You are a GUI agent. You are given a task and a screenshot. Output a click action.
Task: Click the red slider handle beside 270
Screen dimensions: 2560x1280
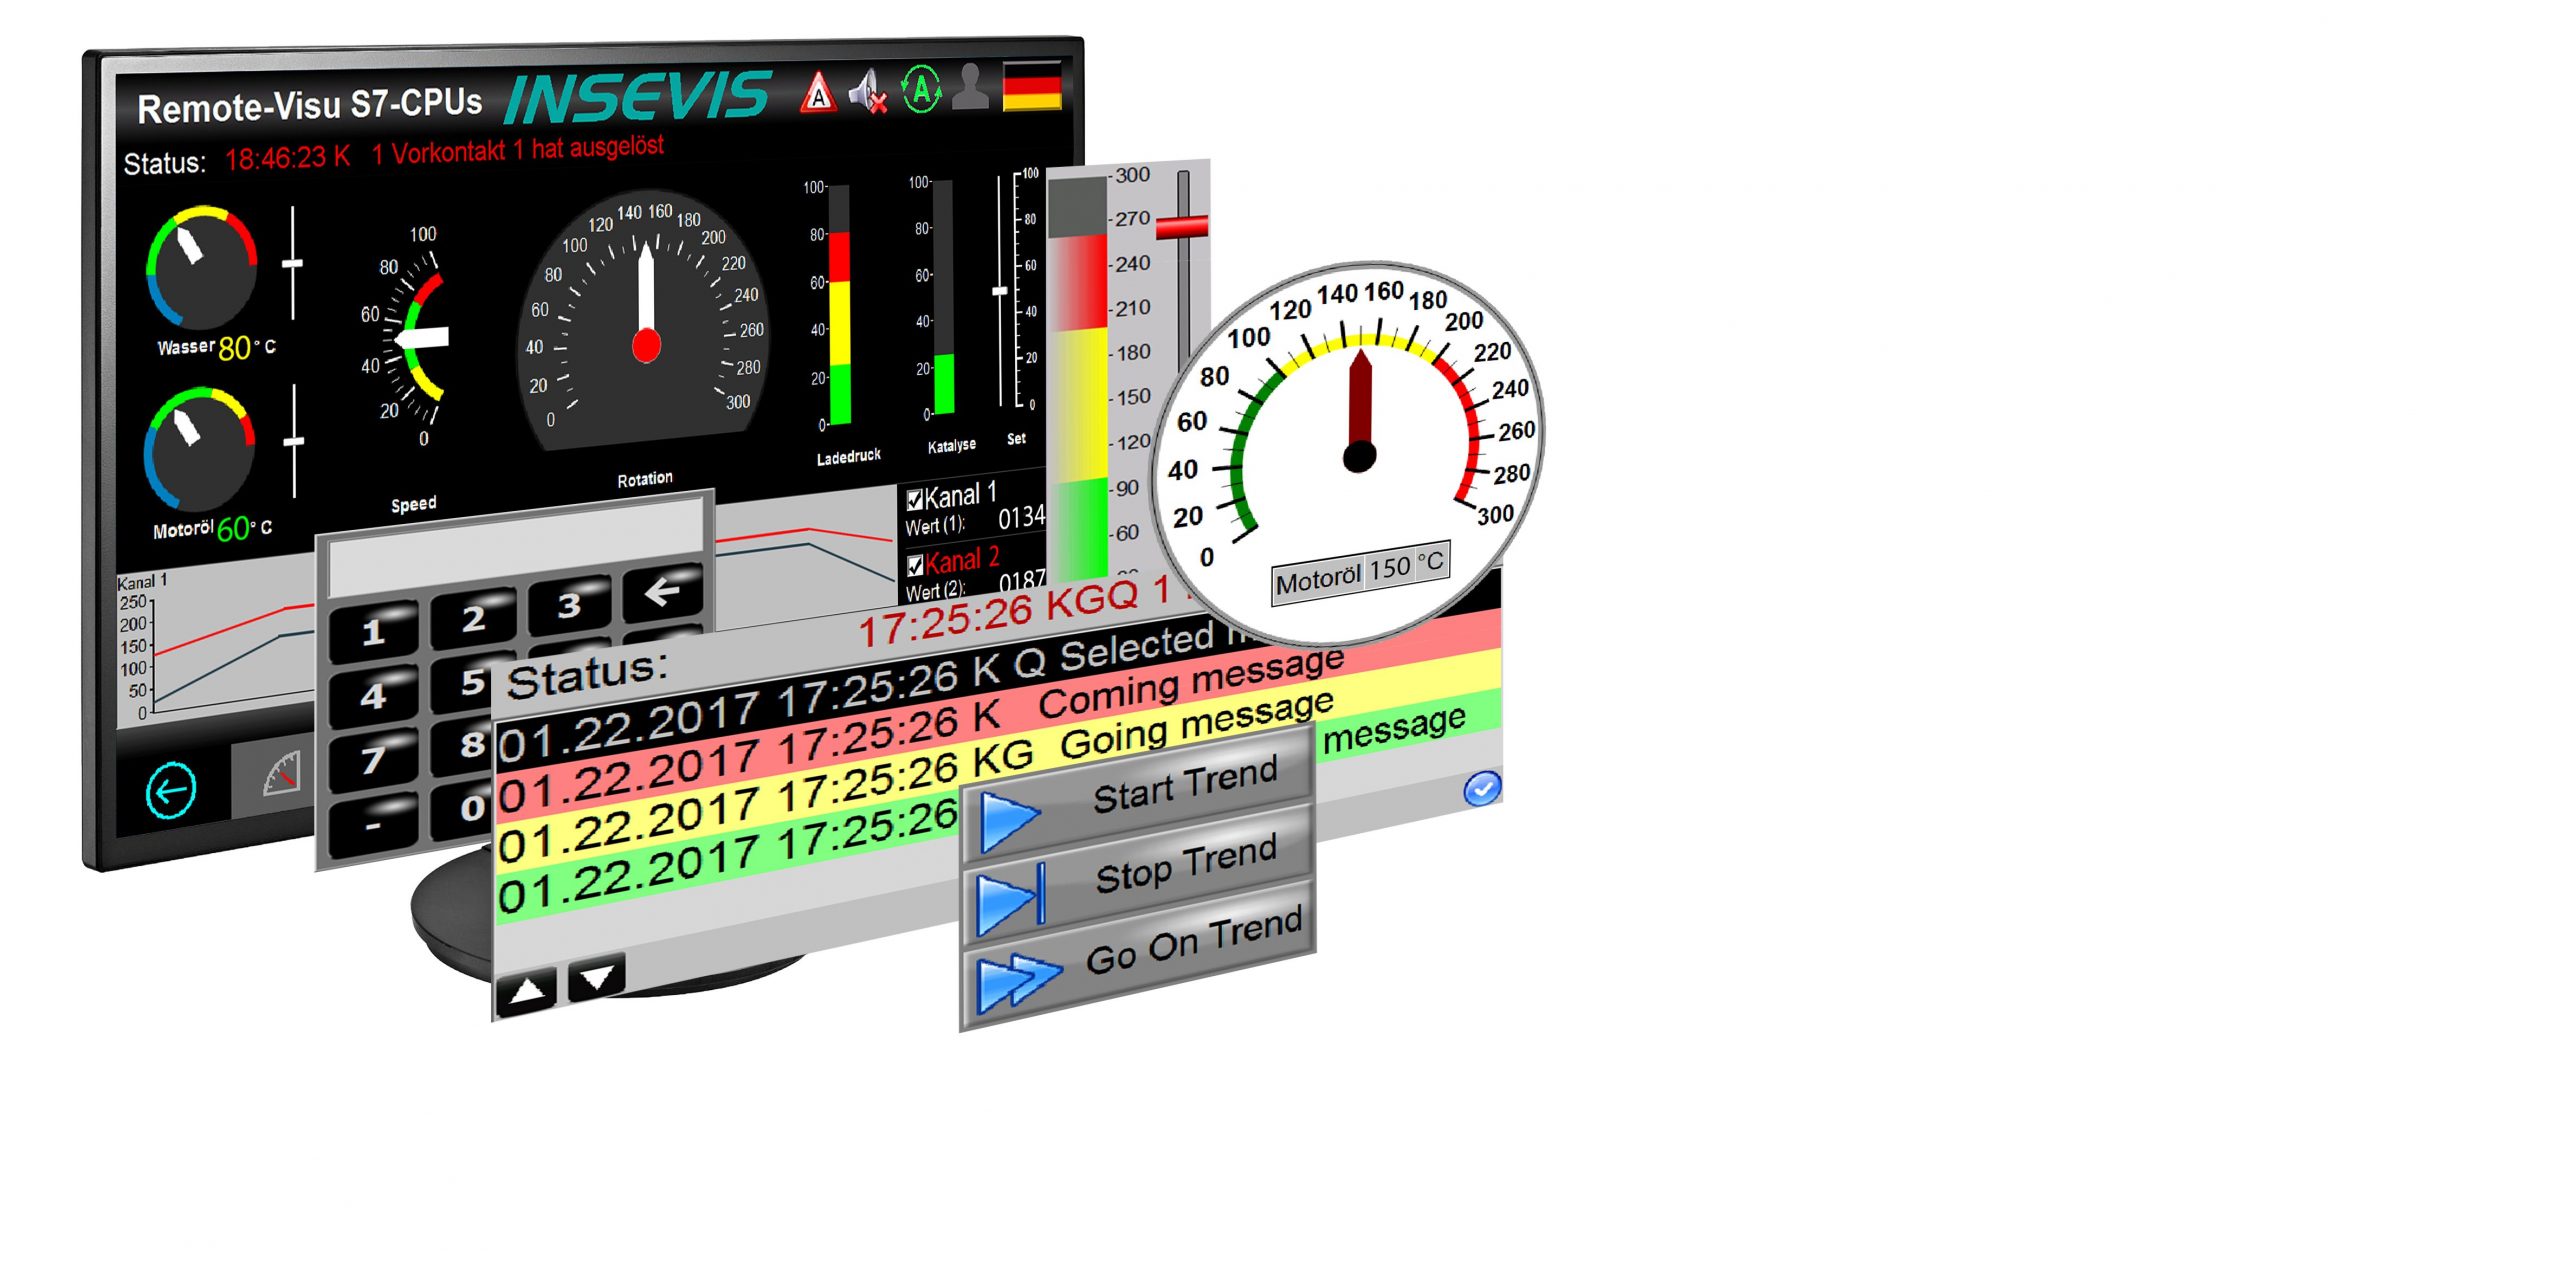coord(1181,227)
